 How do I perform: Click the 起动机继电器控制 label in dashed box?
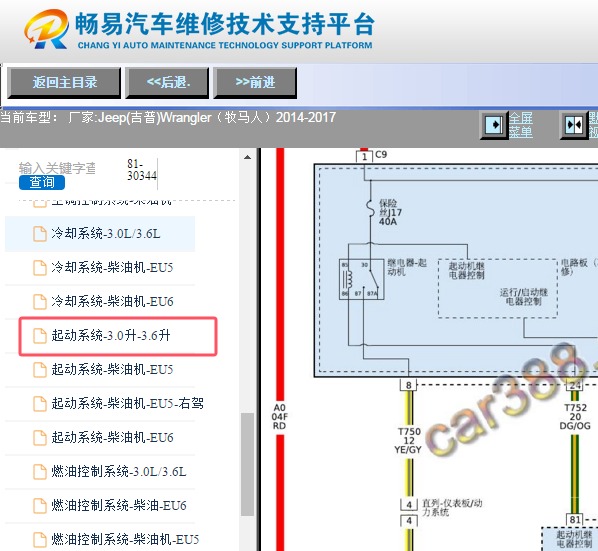tap(466, 270)
